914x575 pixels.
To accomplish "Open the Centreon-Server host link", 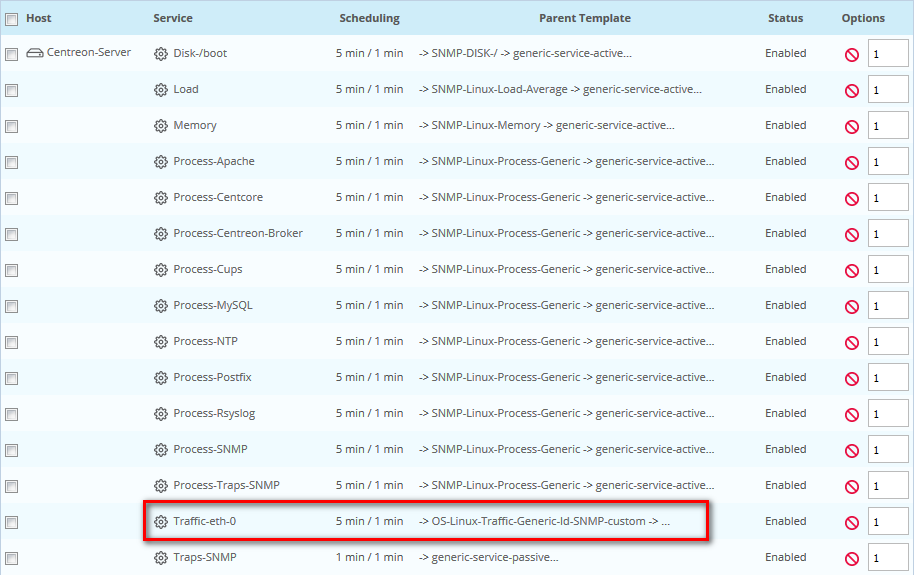I will (x=89, y=52).
